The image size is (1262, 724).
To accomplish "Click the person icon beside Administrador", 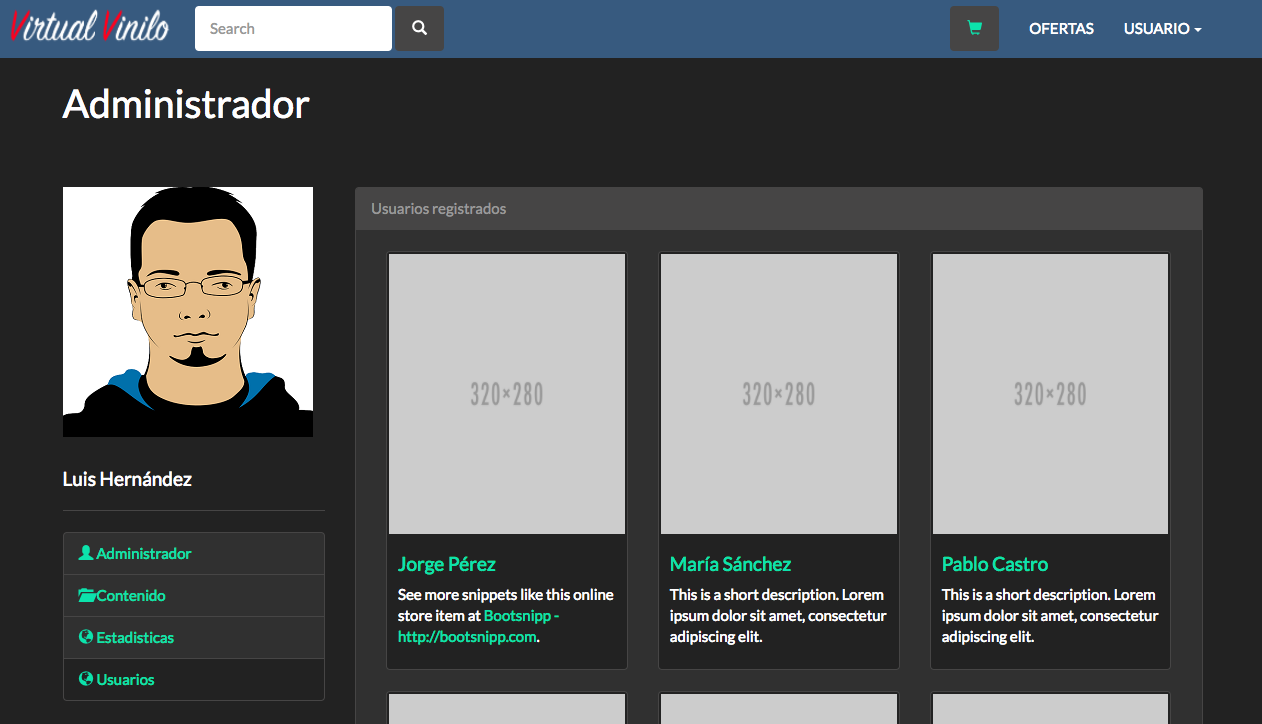I will click(86, 553).
